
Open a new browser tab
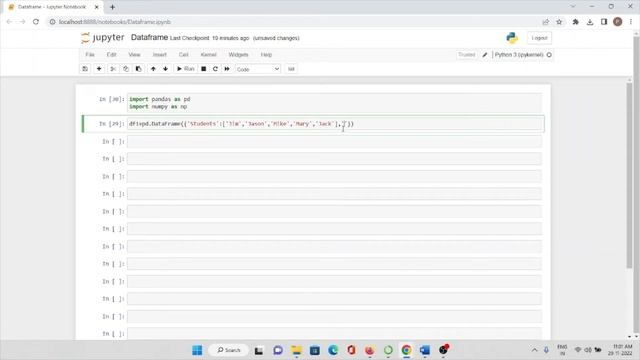pyautogui.click(x=112, y=7)
